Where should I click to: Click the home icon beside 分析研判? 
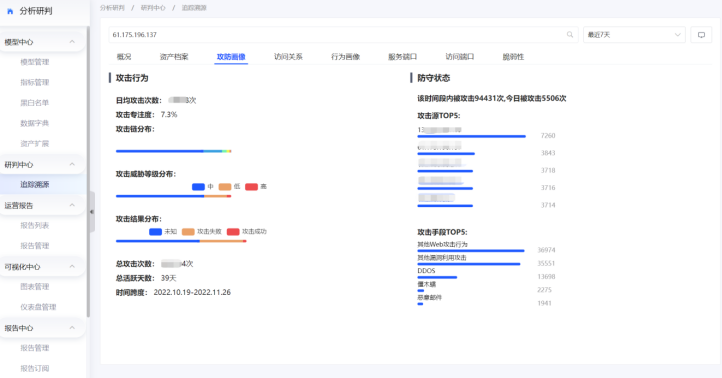point(10,11)
